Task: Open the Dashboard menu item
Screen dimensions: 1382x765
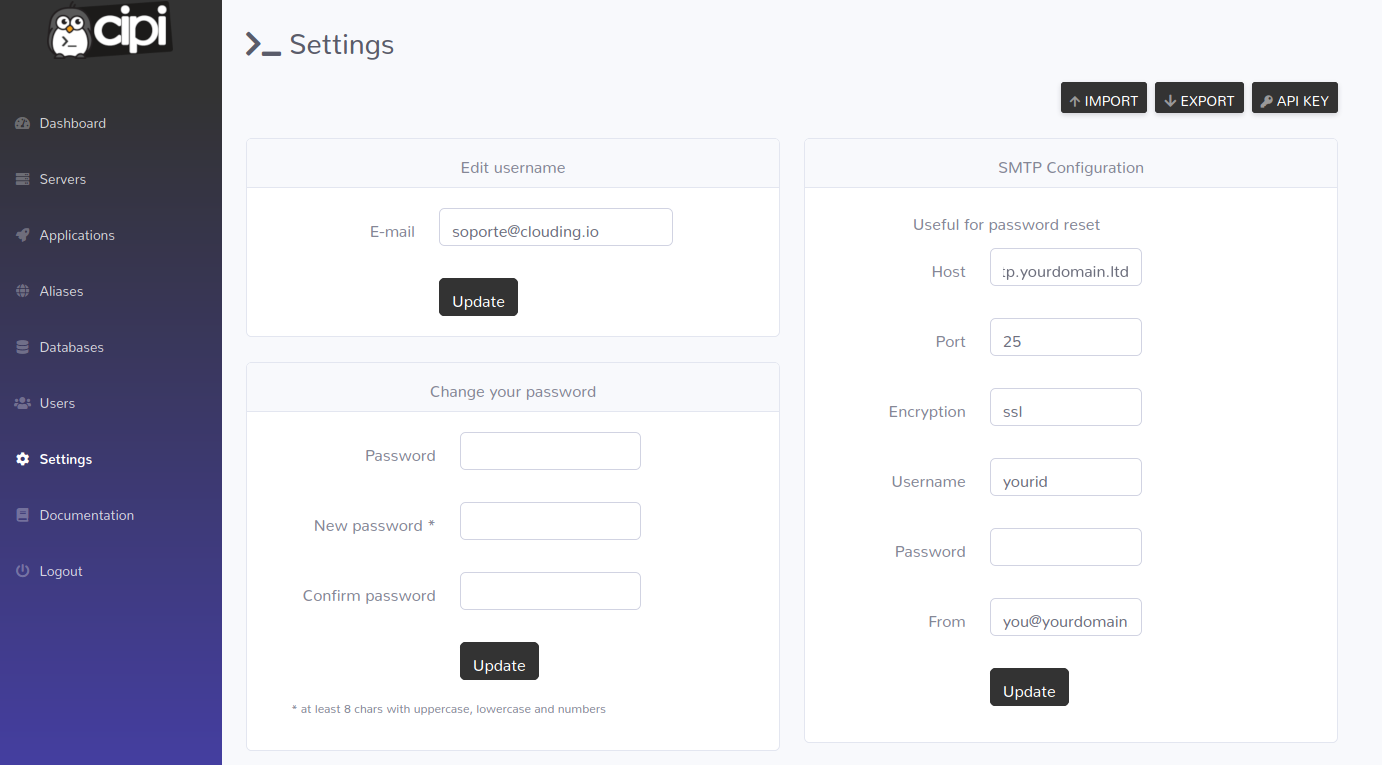Action: [111, 124]
